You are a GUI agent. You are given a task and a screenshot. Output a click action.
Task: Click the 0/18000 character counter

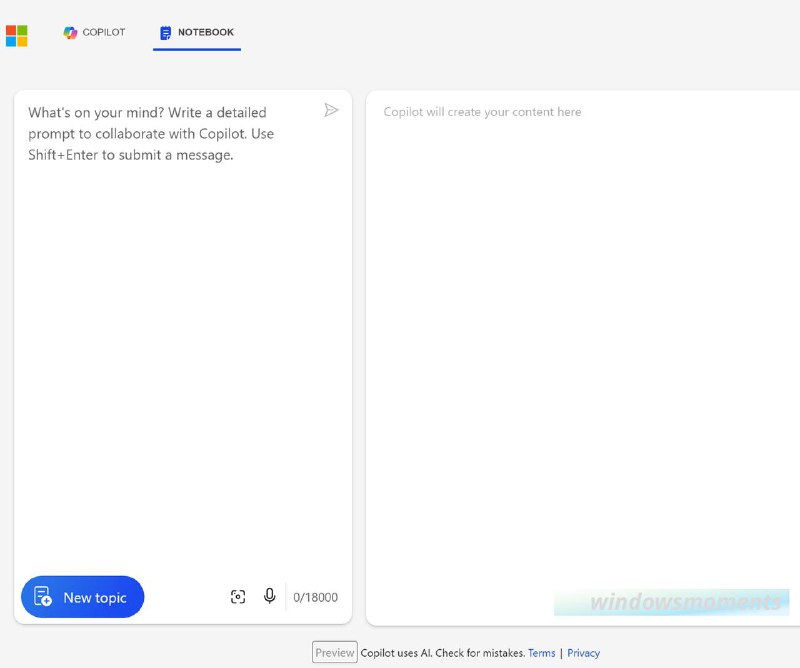pyautogui.click(x=315, y=598)
